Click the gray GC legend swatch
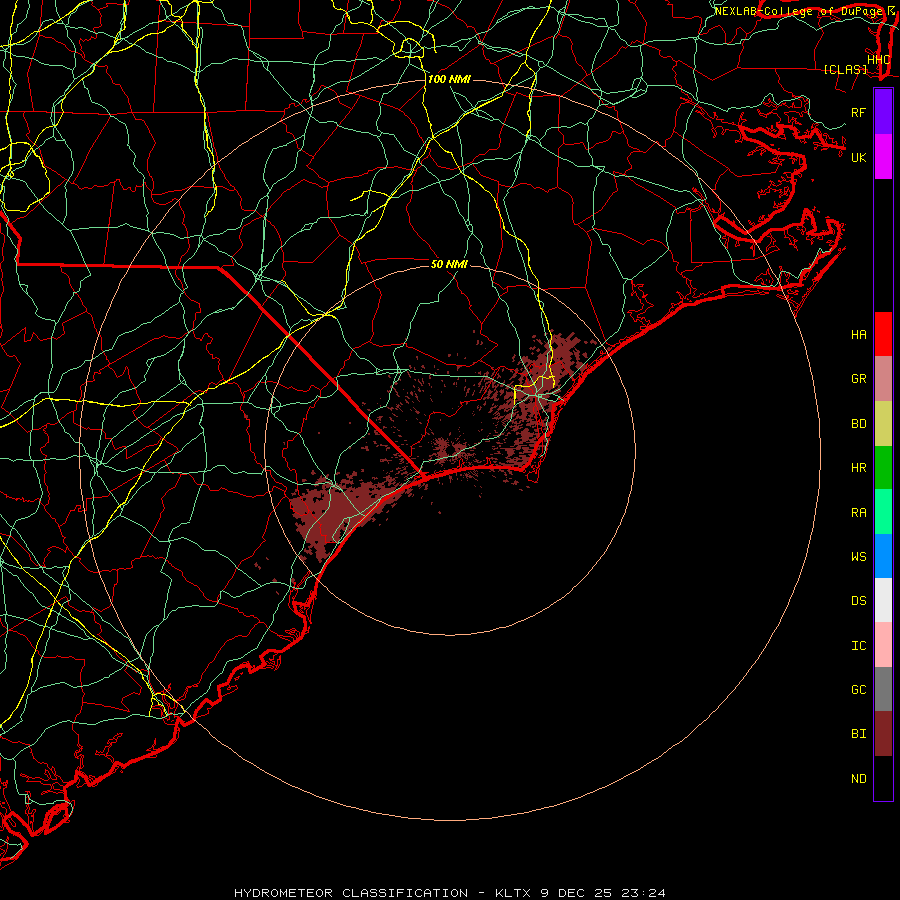 coord(883,689)
